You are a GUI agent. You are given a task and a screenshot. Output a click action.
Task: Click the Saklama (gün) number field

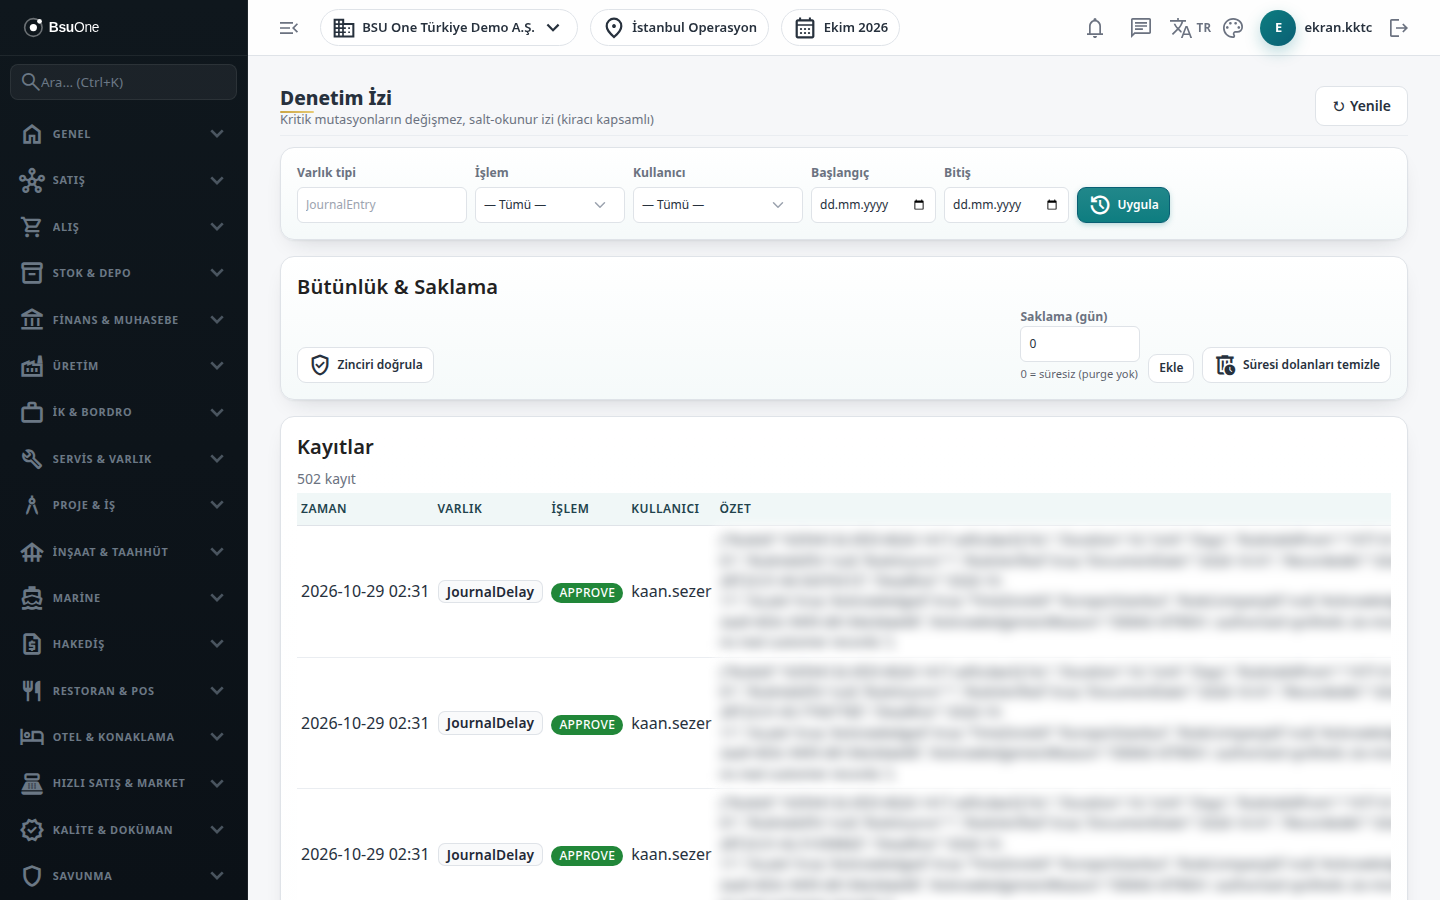pos(1080,344)
